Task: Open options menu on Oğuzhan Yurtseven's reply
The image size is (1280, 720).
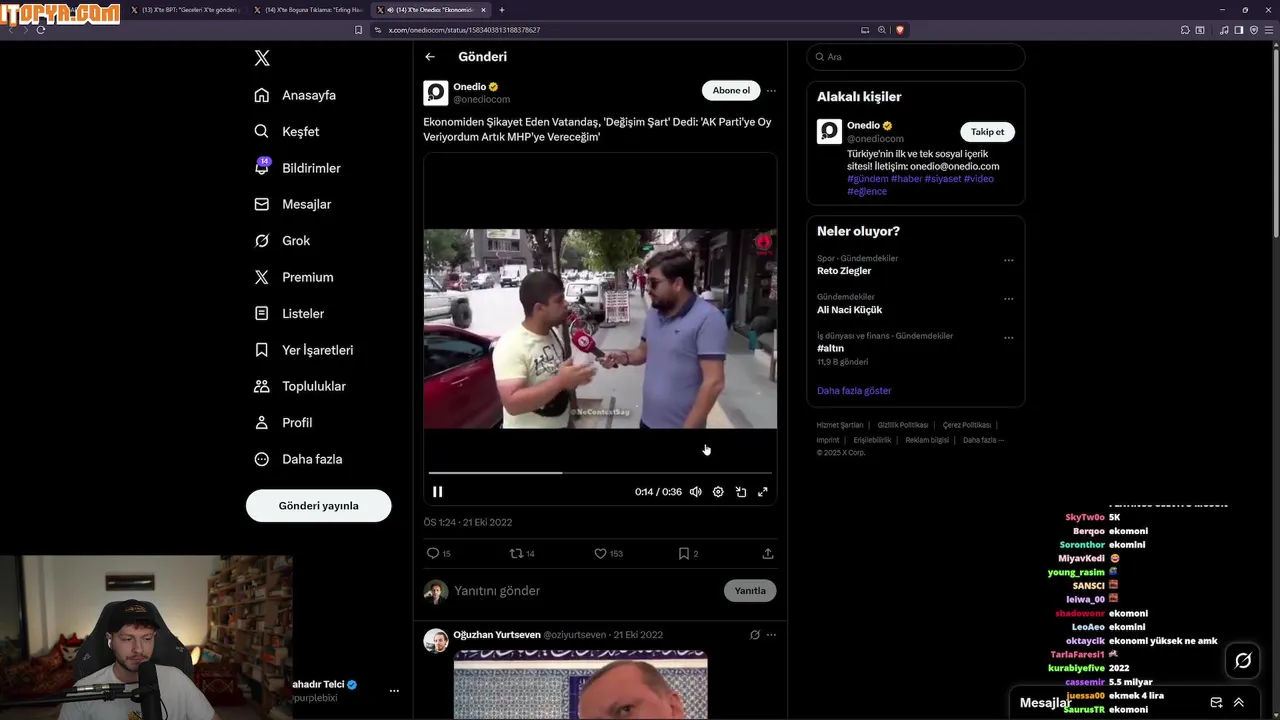Action: [771, 635]
